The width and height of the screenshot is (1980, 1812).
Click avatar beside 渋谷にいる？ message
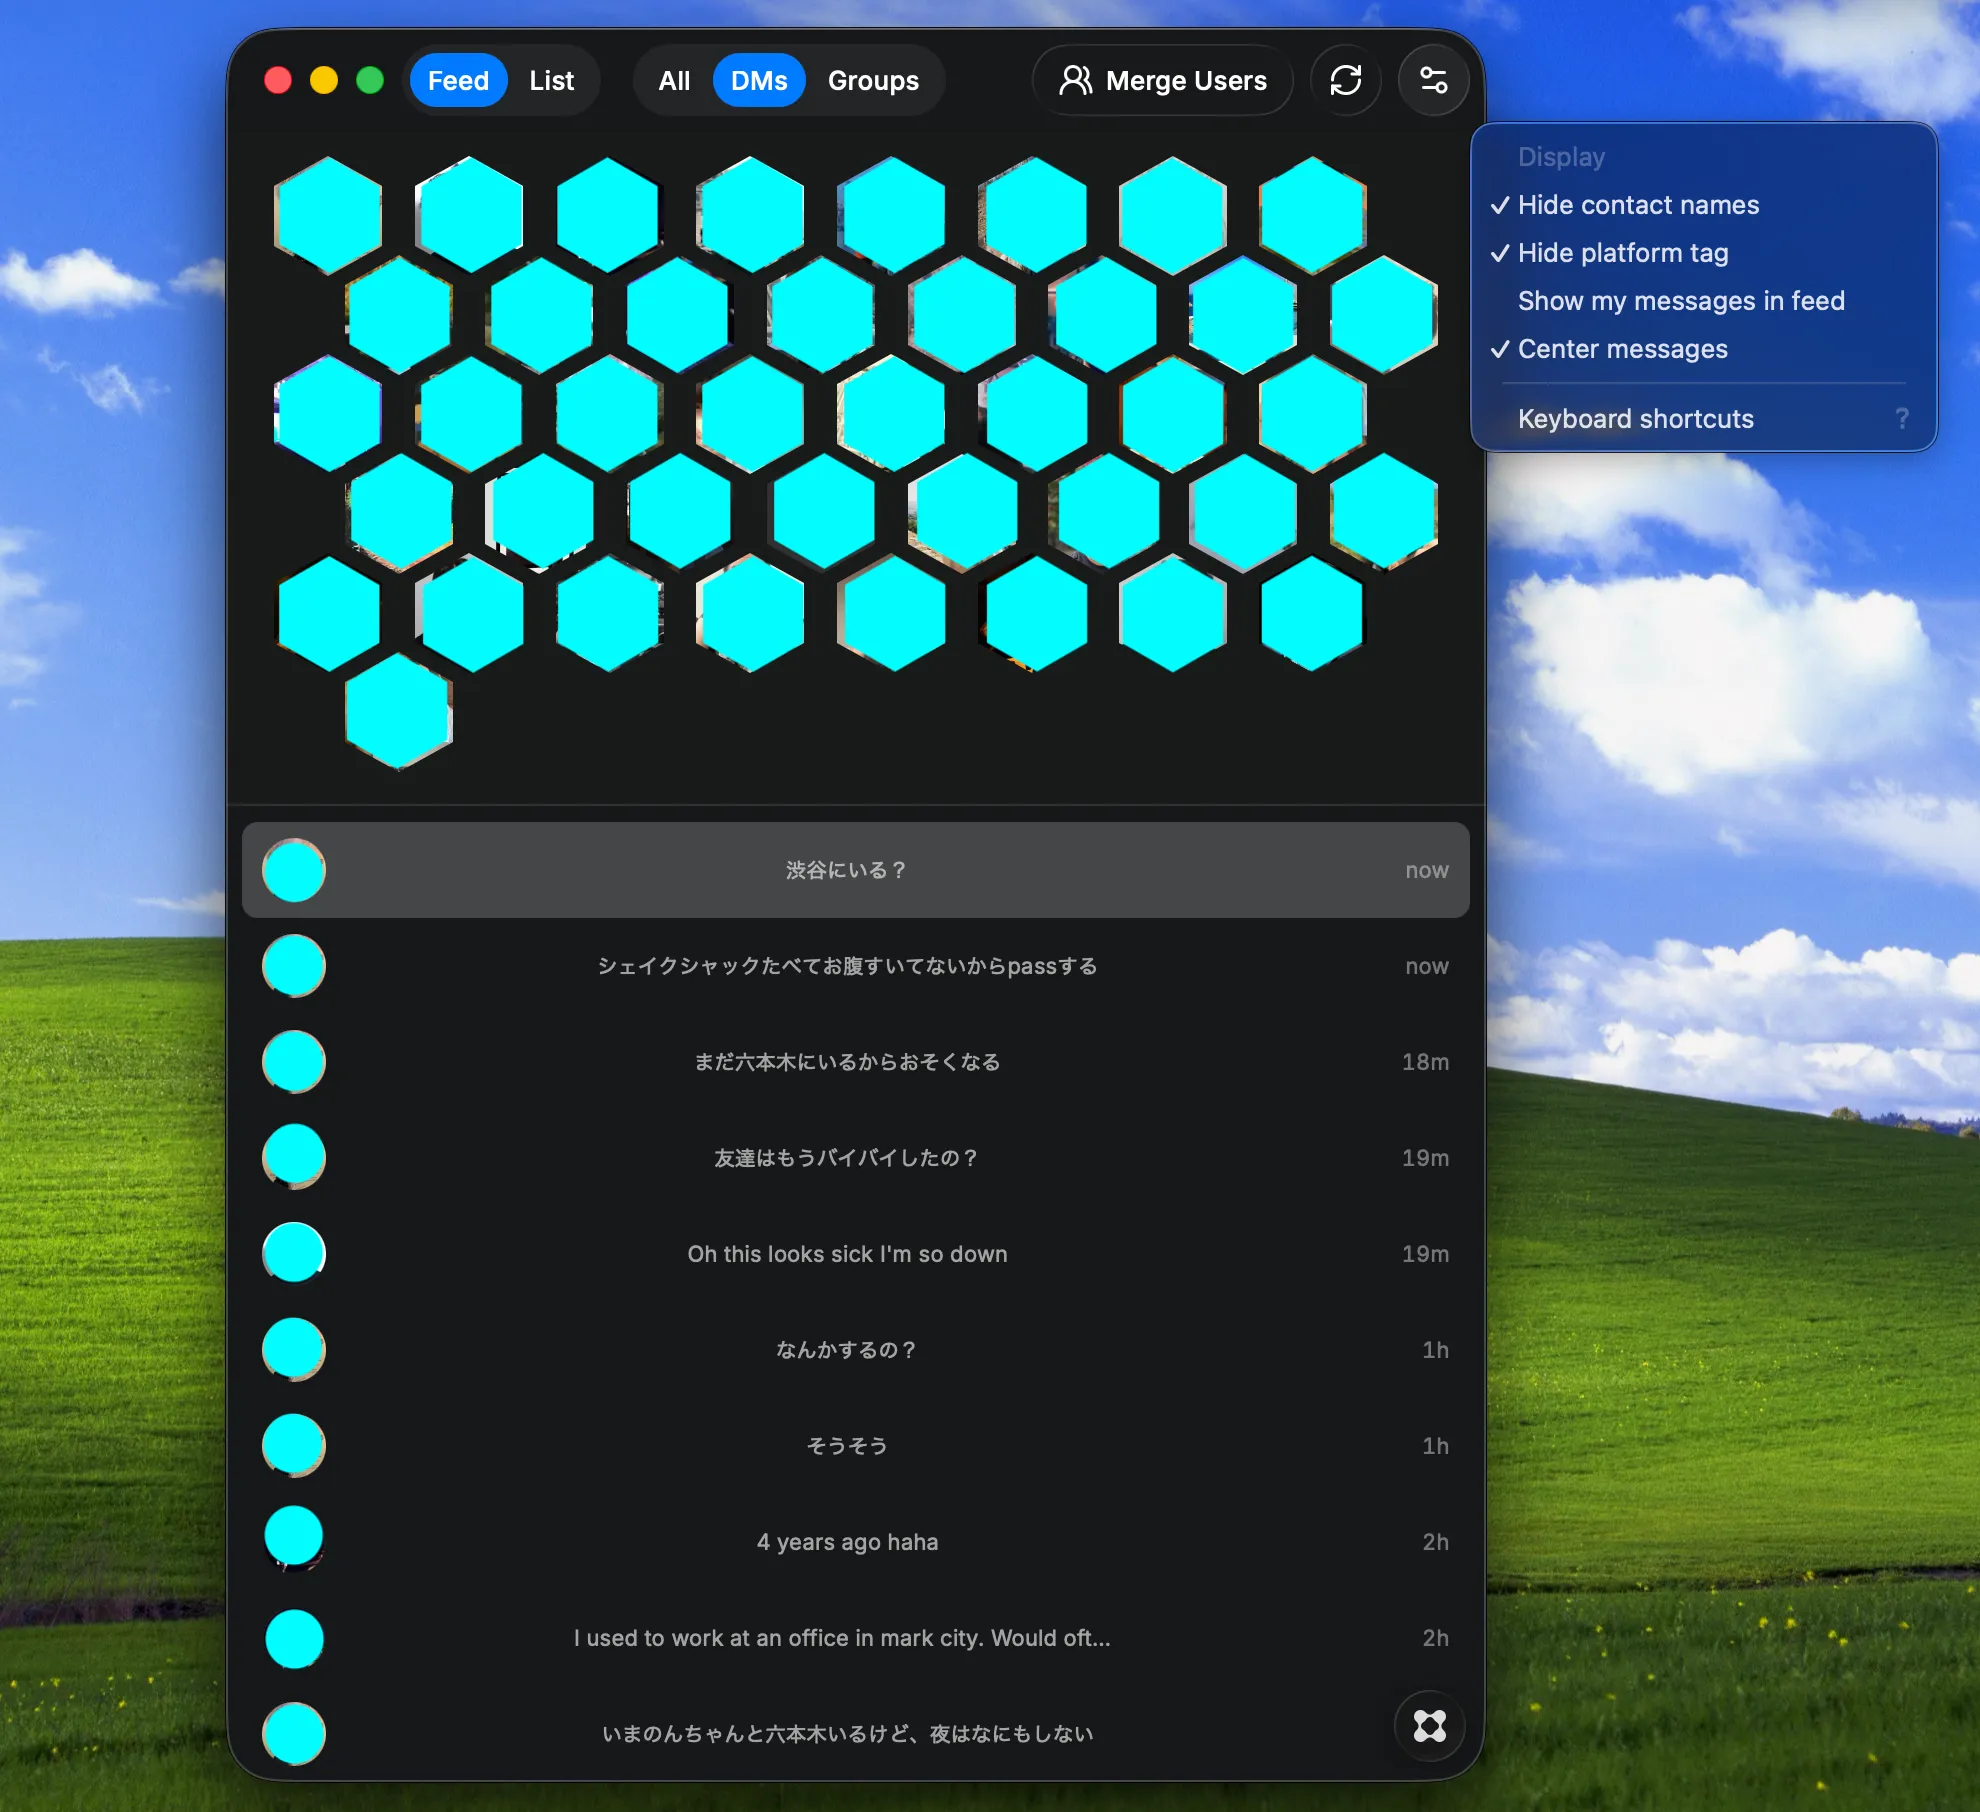click(294, 870)
